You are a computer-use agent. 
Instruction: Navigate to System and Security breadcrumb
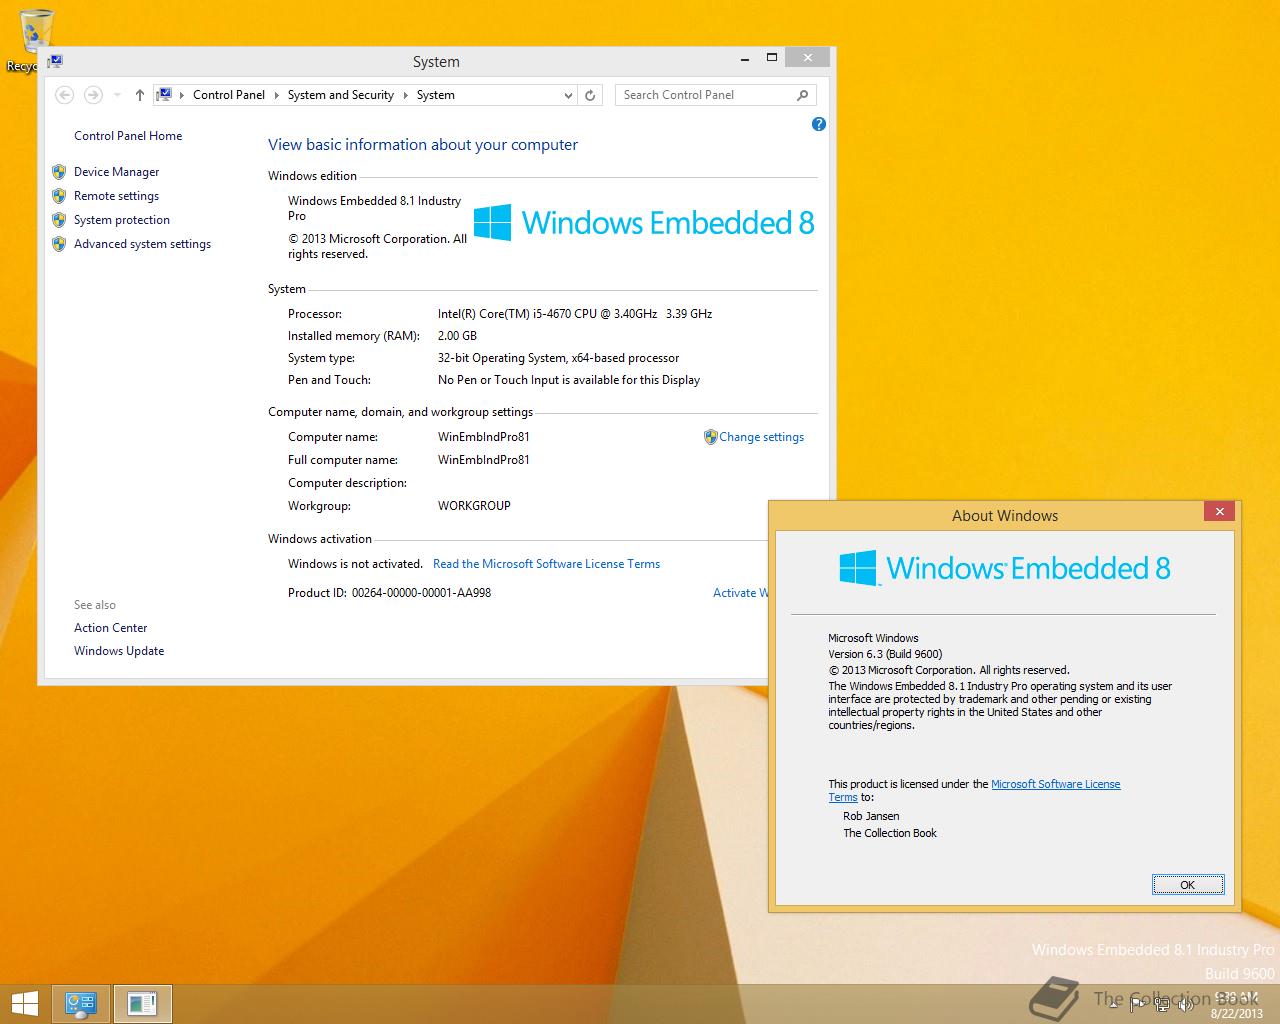[341, 95]
